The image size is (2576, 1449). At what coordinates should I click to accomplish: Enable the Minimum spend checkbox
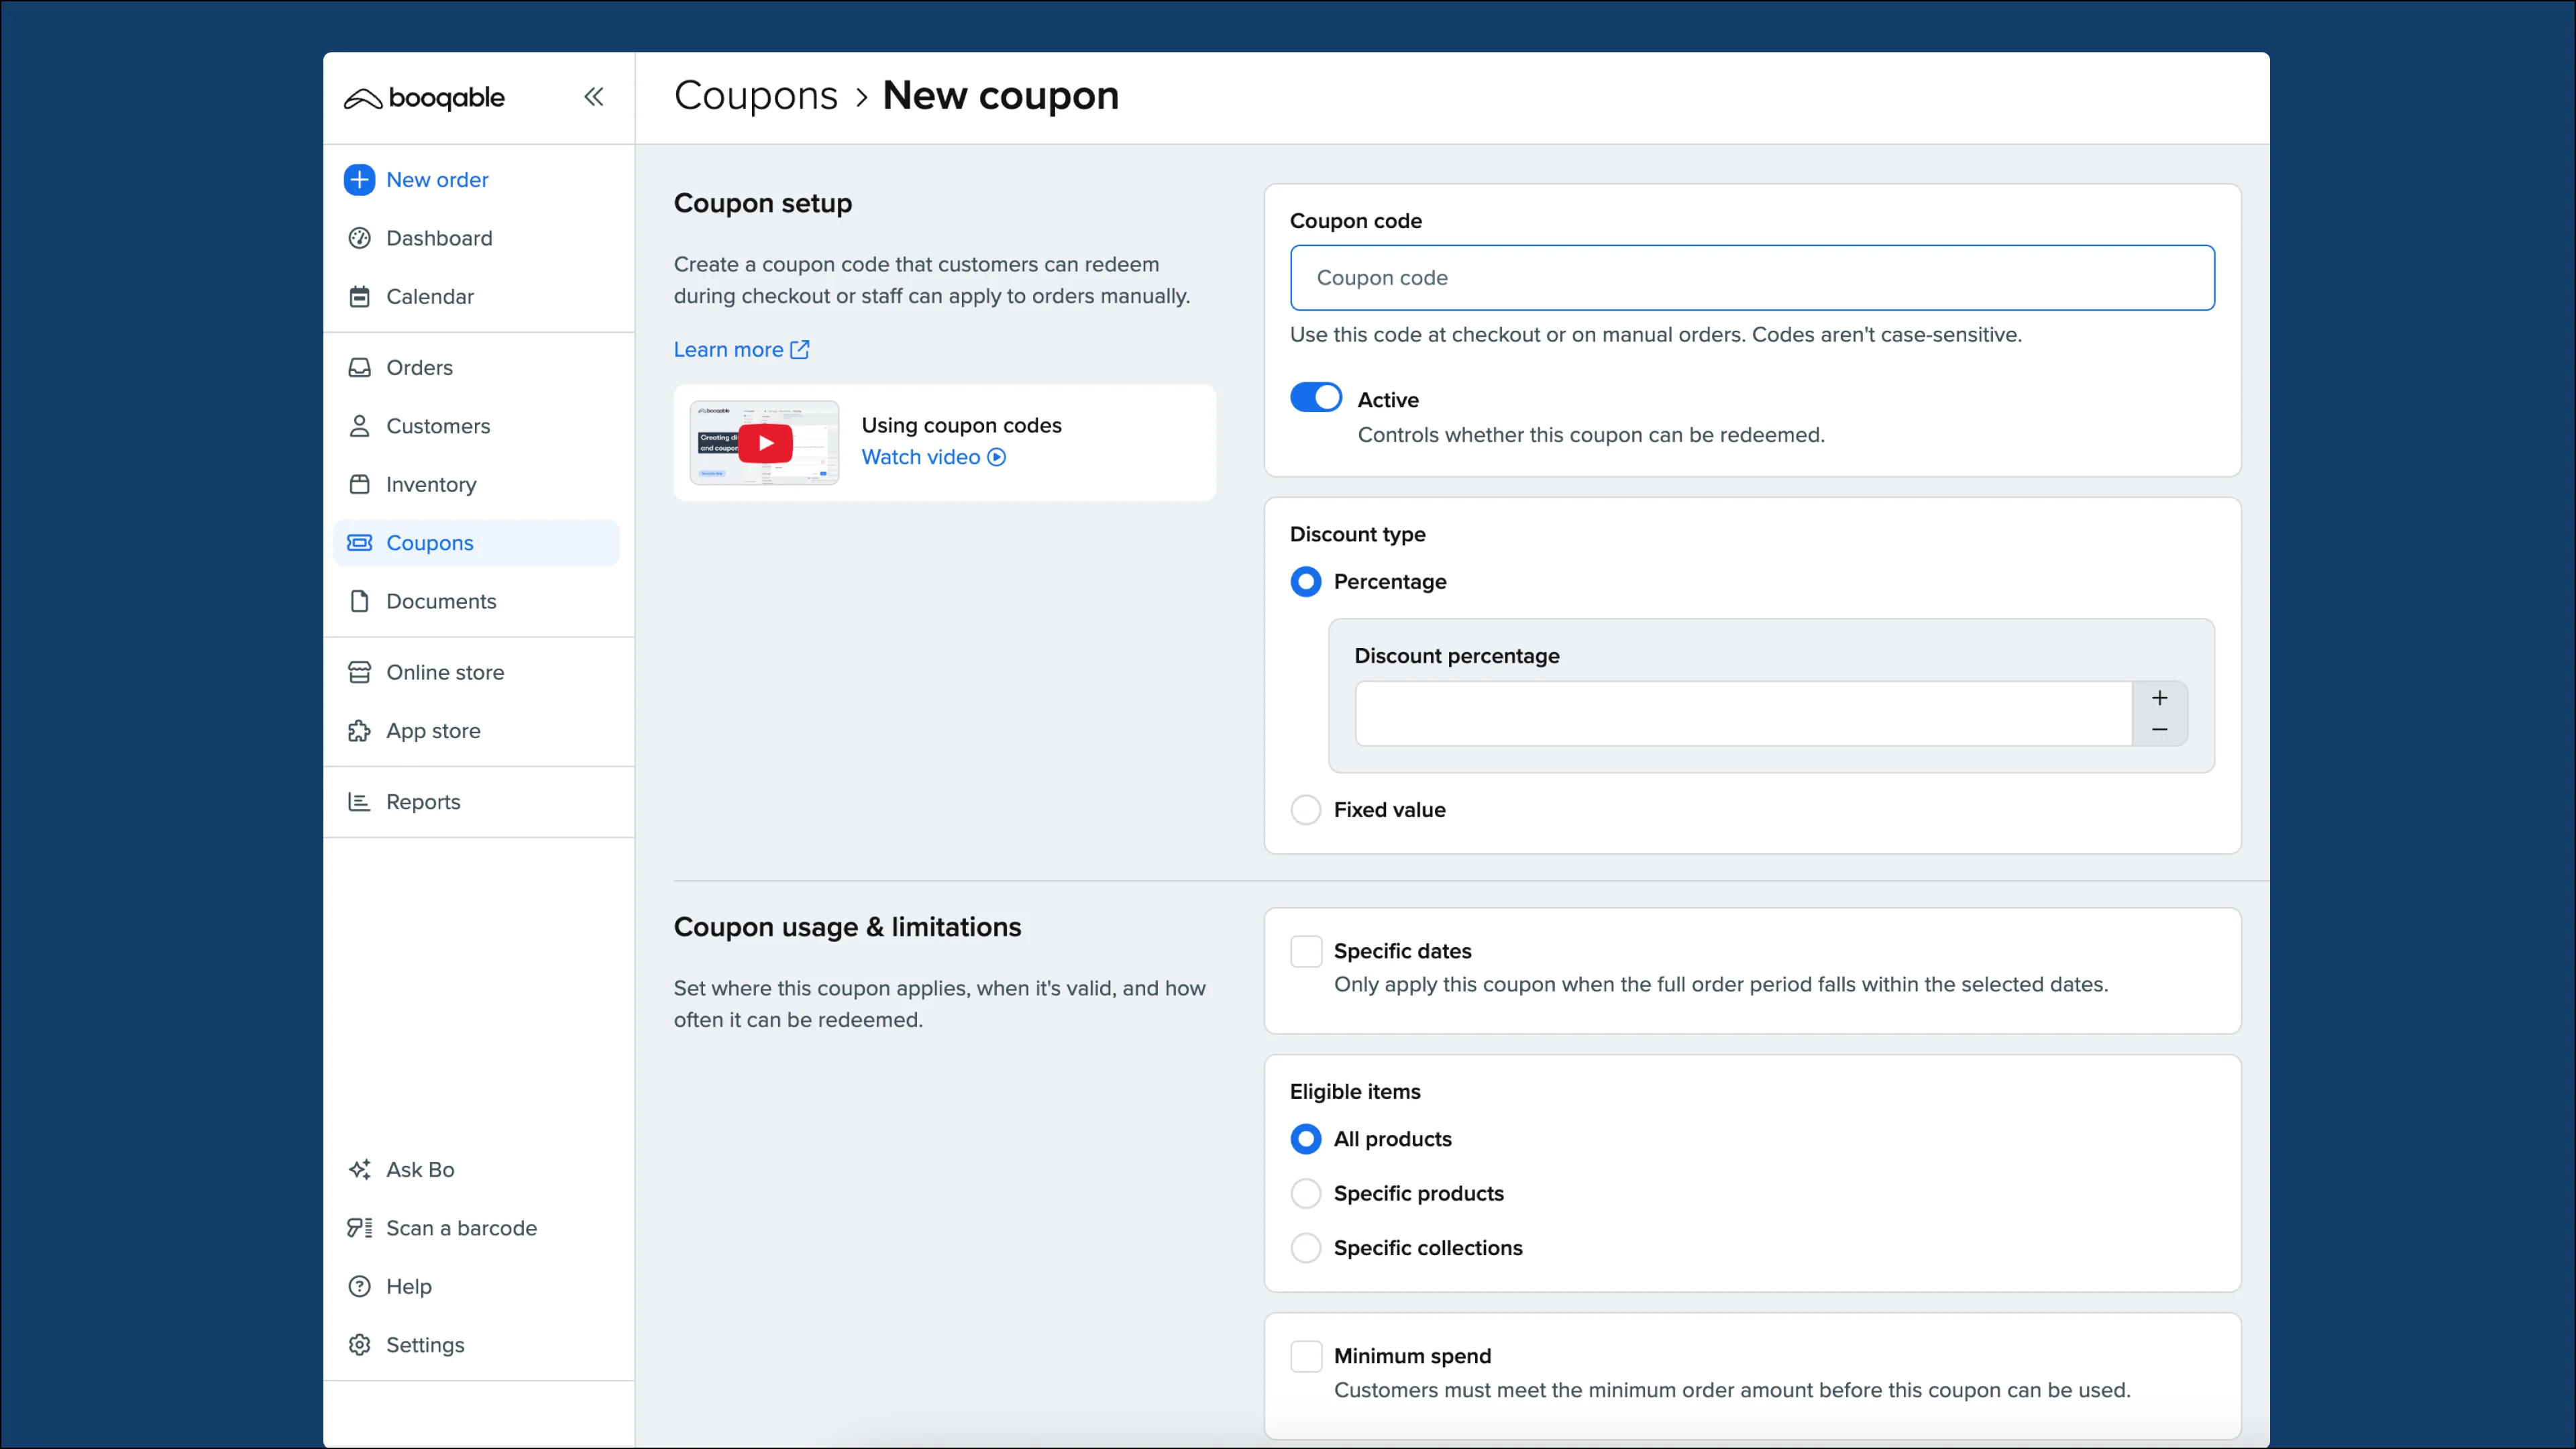point(1306,1357)
